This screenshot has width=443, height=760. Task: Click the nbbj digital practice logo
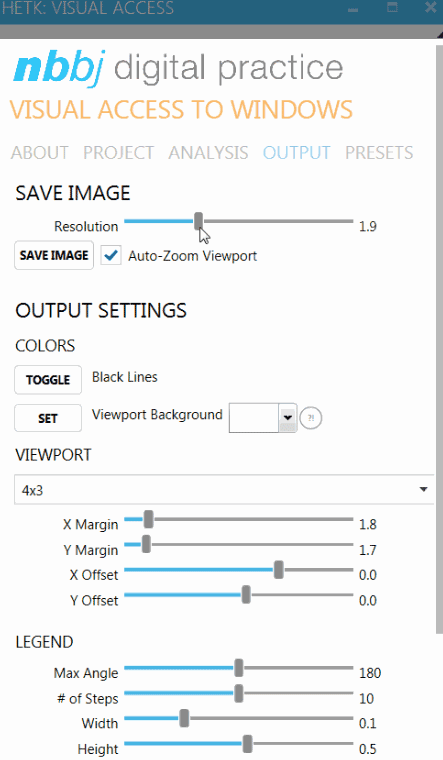tap(178, 68)
